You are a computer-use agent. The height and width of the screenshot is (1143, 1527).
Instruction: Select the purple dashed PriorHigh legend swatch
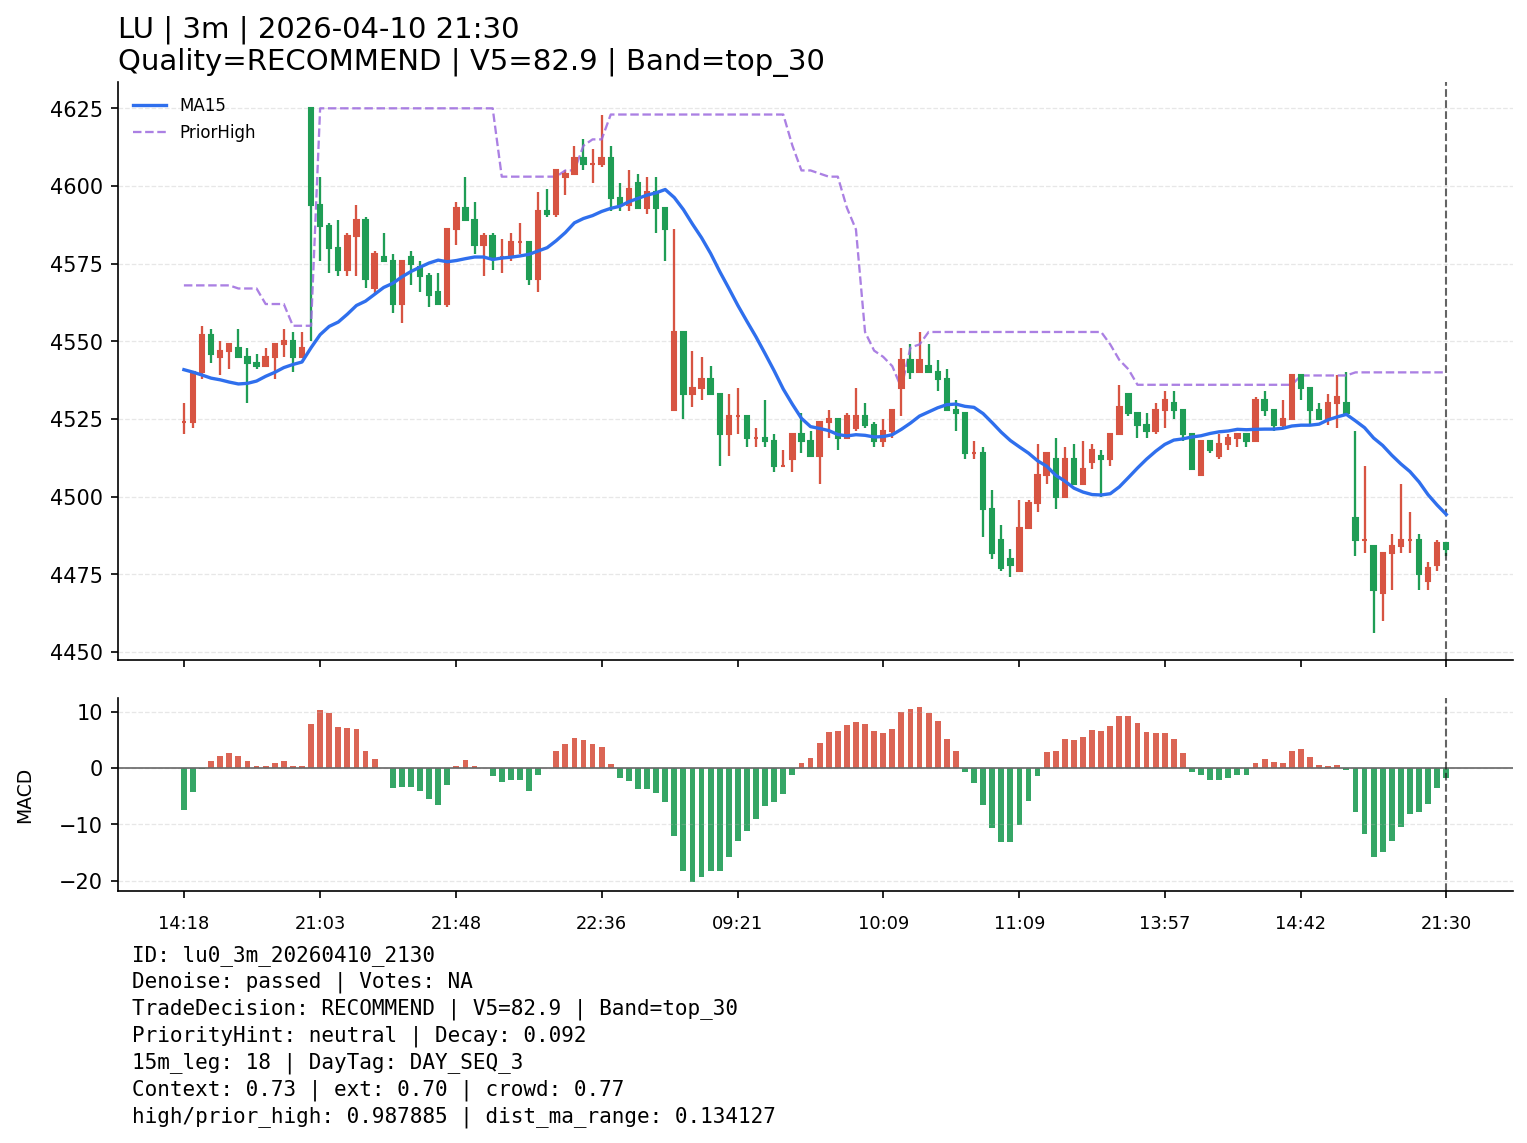[x=150, y=132]
